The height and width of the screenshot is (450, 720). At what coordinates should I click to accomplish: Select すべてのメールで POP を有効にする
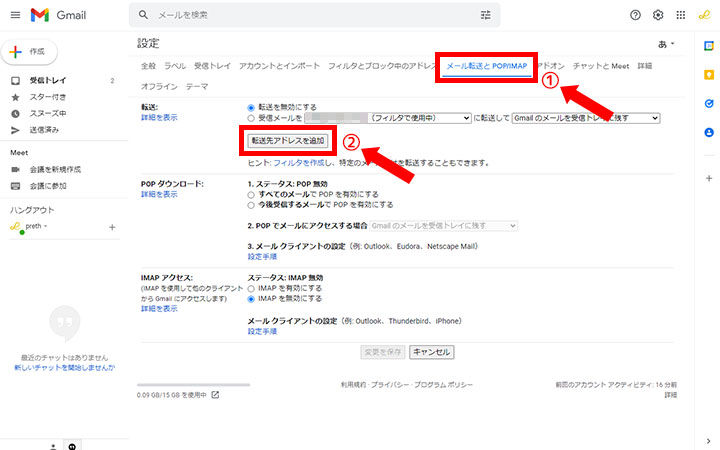tap(251, 195)
